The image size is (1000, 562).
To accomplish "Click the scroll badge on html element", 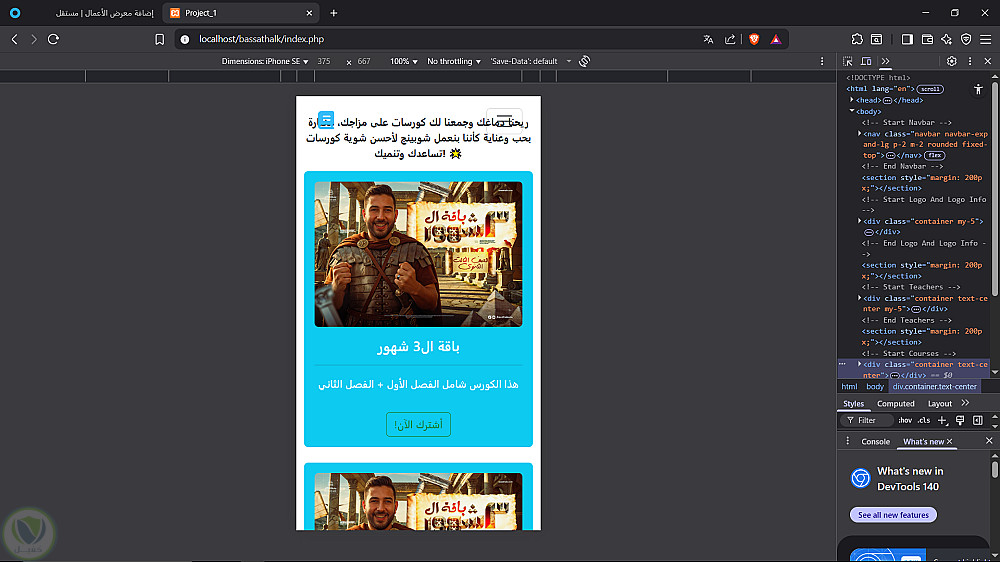I will point(930,89).
